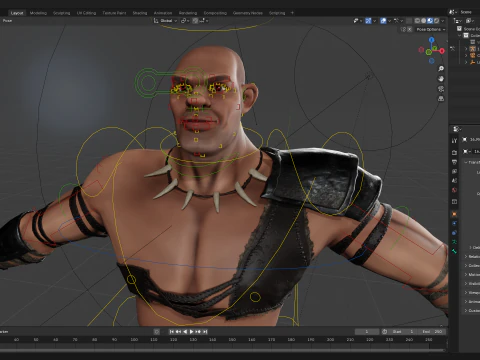The width and height of the screenshot is (480, 360).
Task: Click the zoom view magnifier icon
Action: (x=441, y=69)
